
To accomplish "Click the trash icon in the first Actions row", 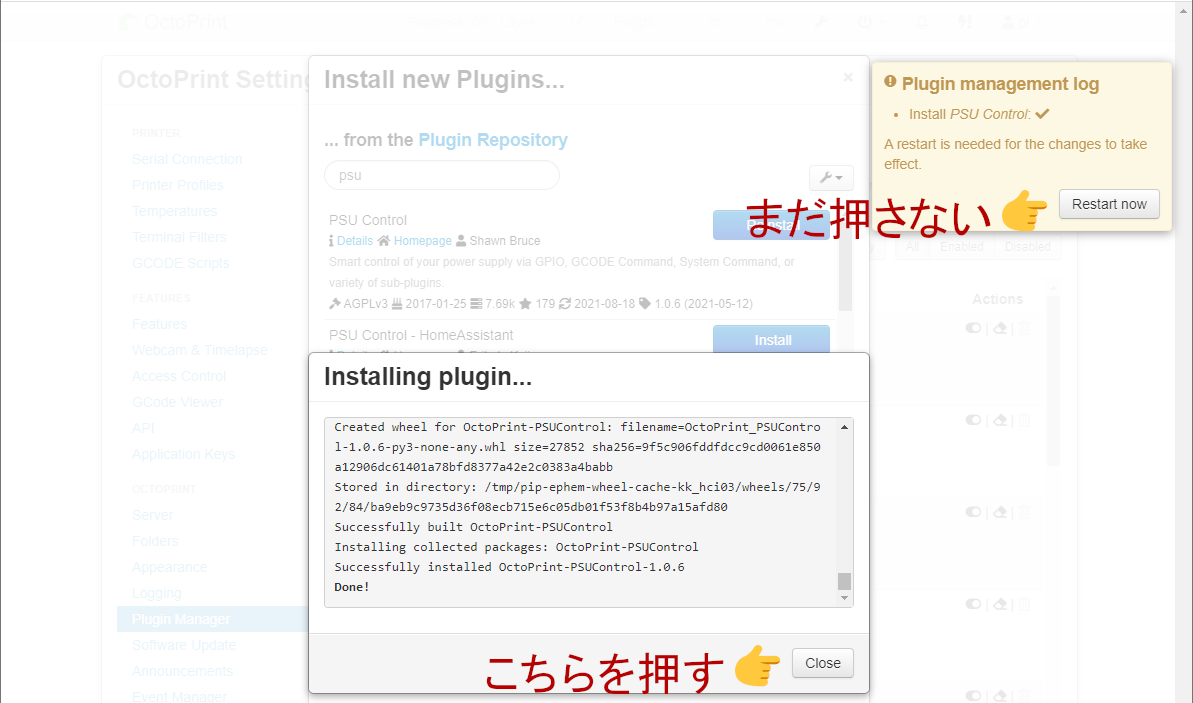I will pos(1025,328).
